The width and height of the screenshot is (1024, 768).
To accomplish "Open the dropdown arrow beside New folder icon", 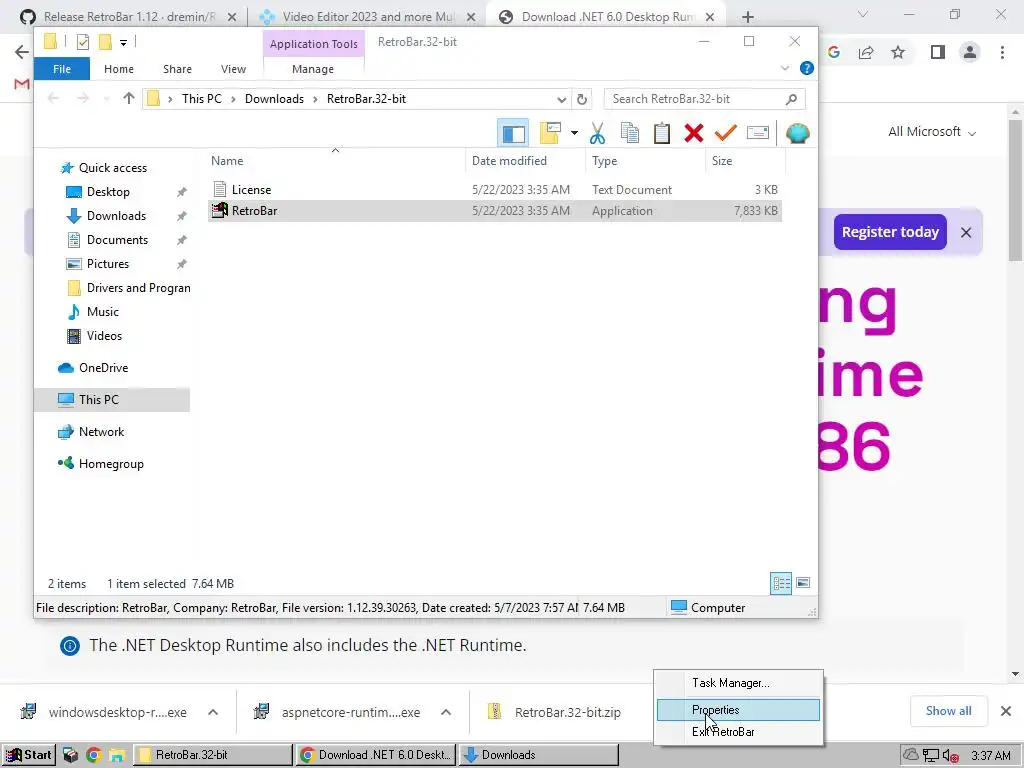I will [x=574, y=133].
